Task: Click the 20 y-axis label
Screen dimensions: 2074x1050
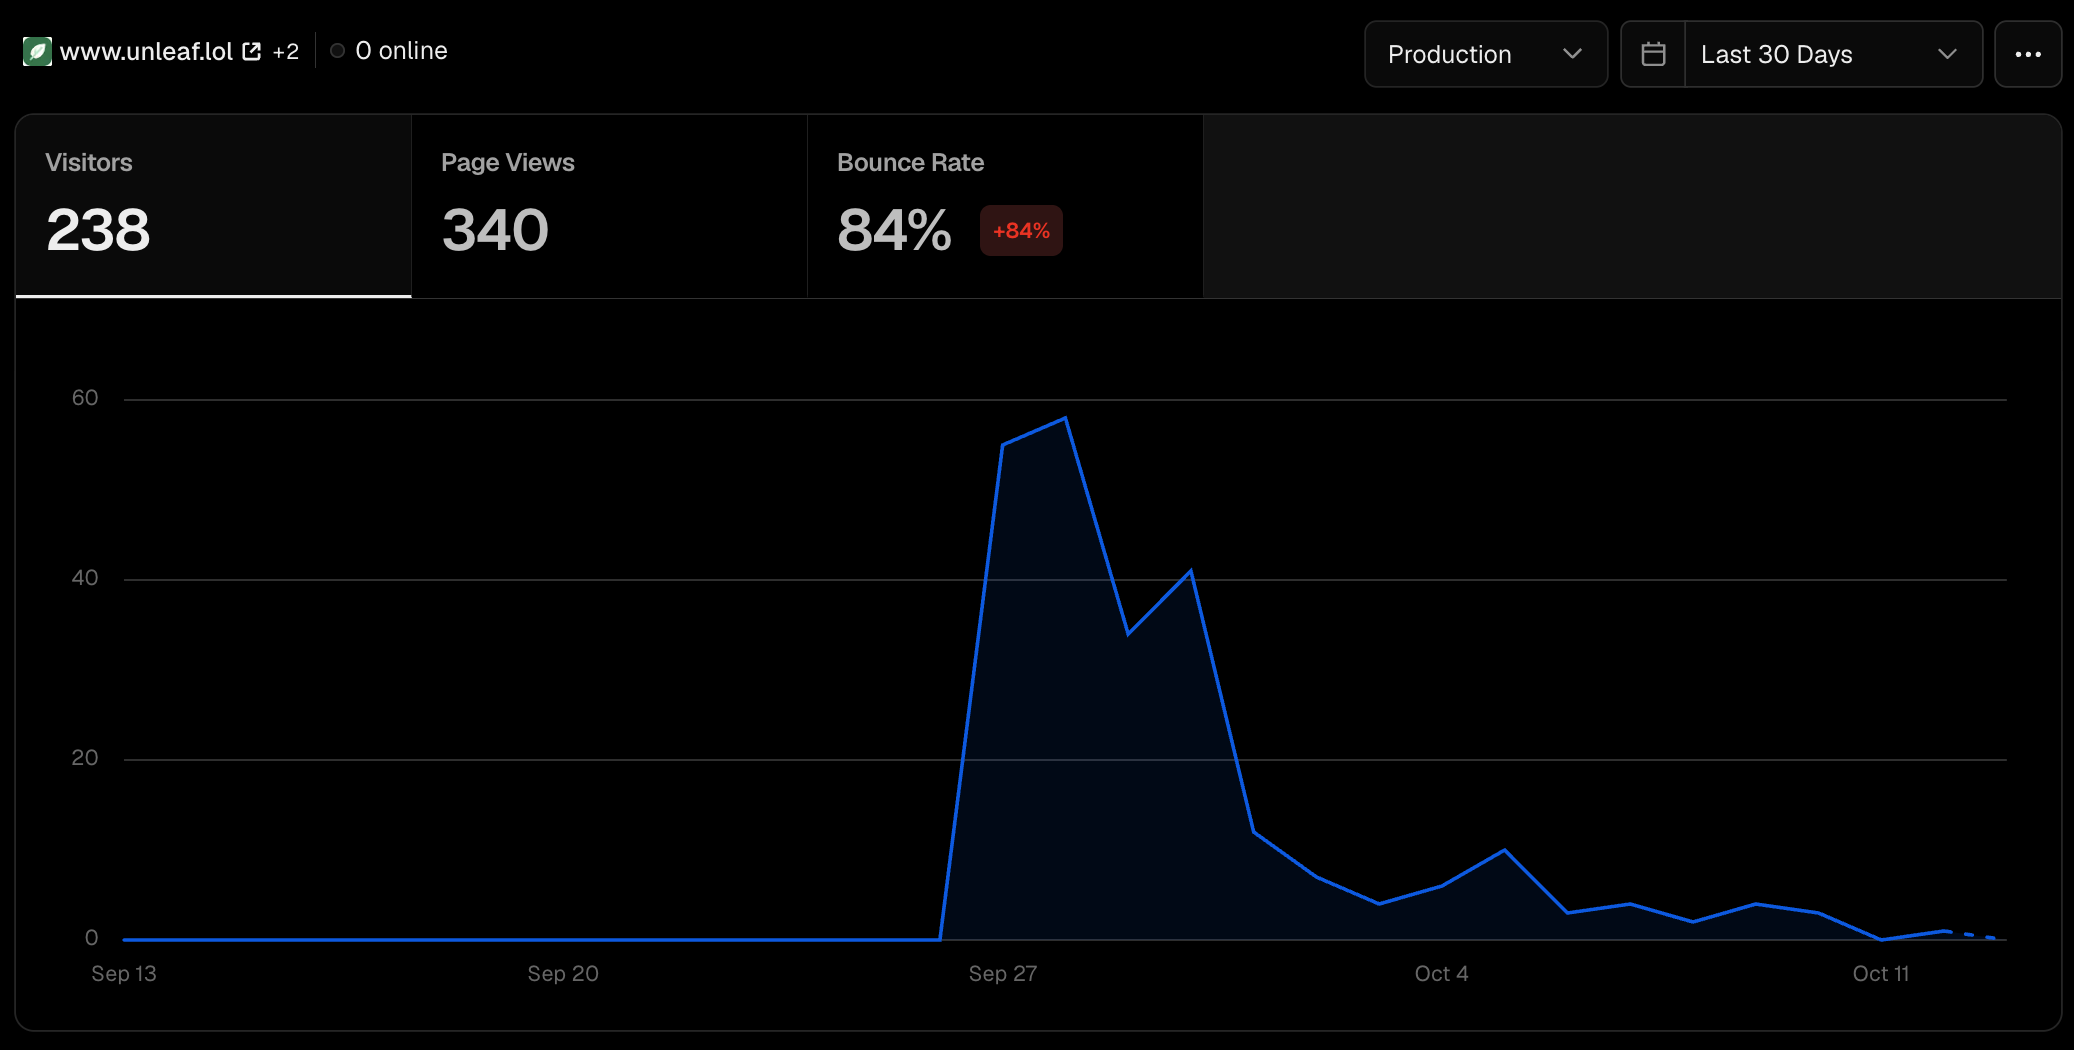Action: [x=85, y=758]
